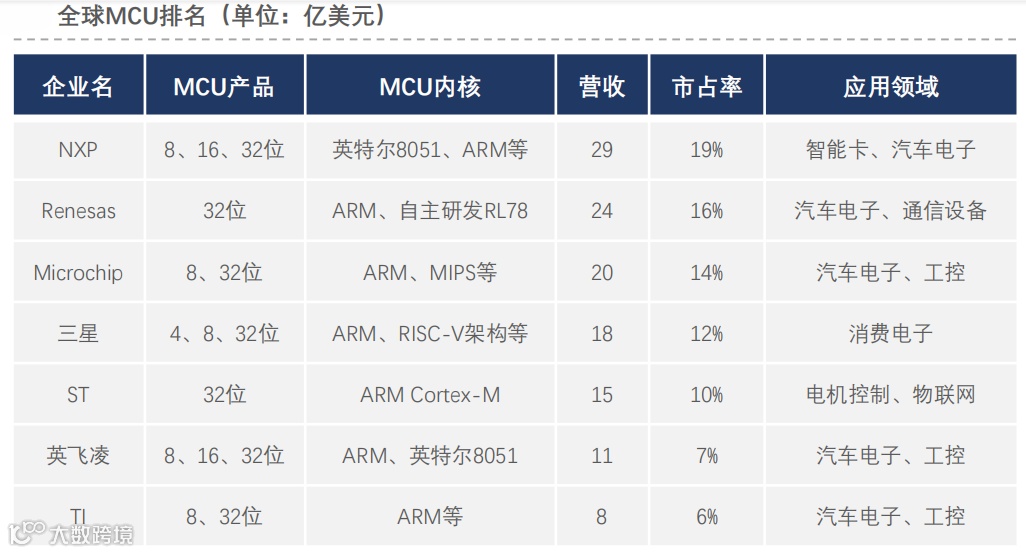Screen dimensions: 1026x553
Task: Click the 应用领域 column header
Action: 891,86
